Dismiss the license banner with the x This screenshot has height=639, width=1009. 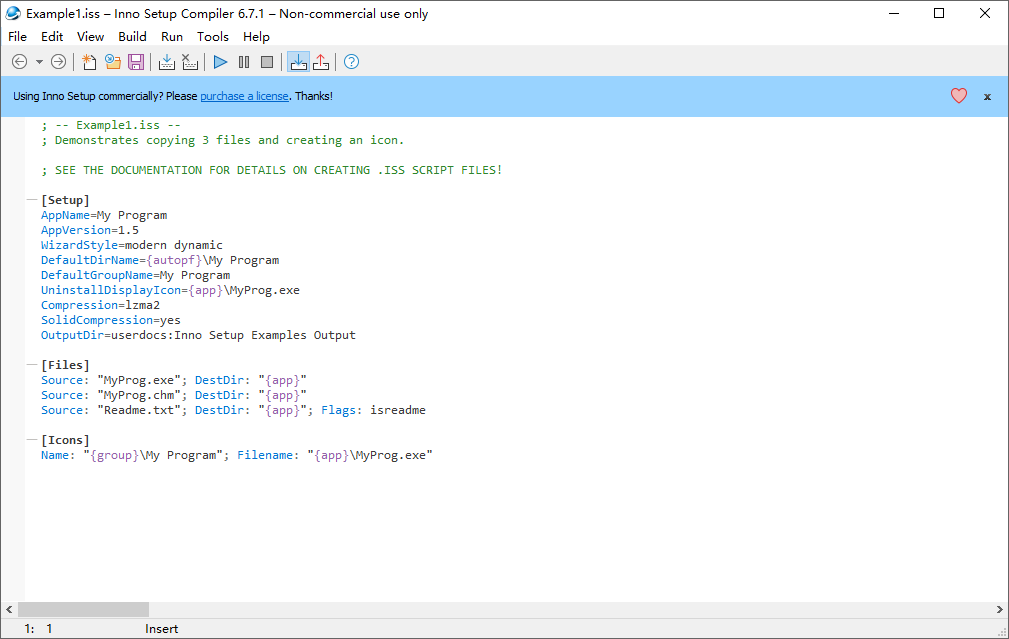tap(987, 97)
